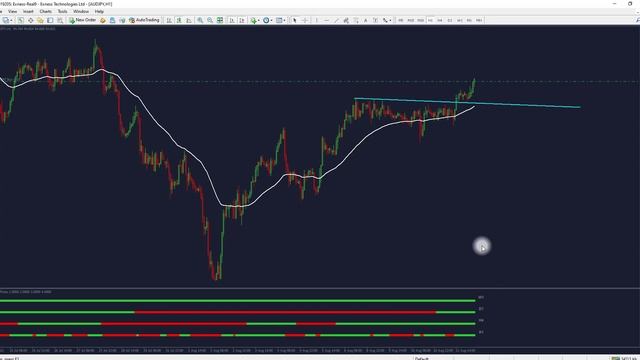Switch chart to line chart style

coord(189,20)
